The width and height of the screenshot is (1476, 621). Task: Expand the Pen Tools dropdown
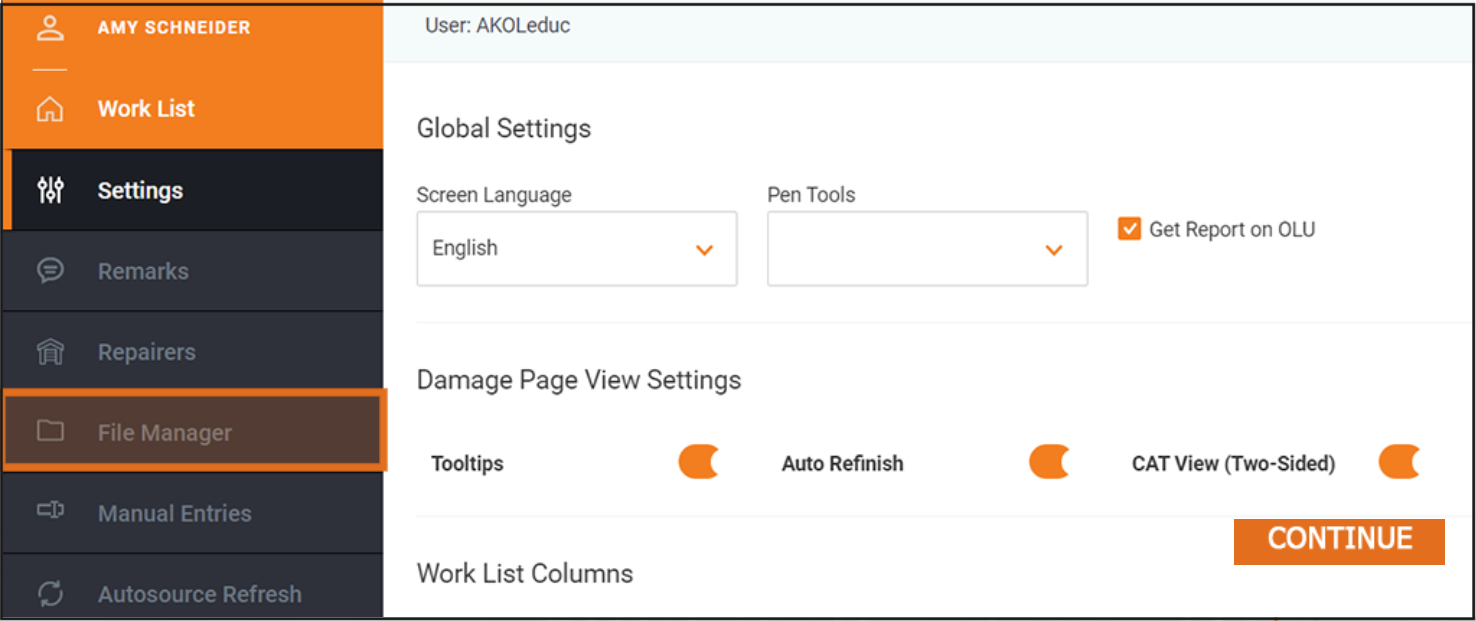pos(926,249)
